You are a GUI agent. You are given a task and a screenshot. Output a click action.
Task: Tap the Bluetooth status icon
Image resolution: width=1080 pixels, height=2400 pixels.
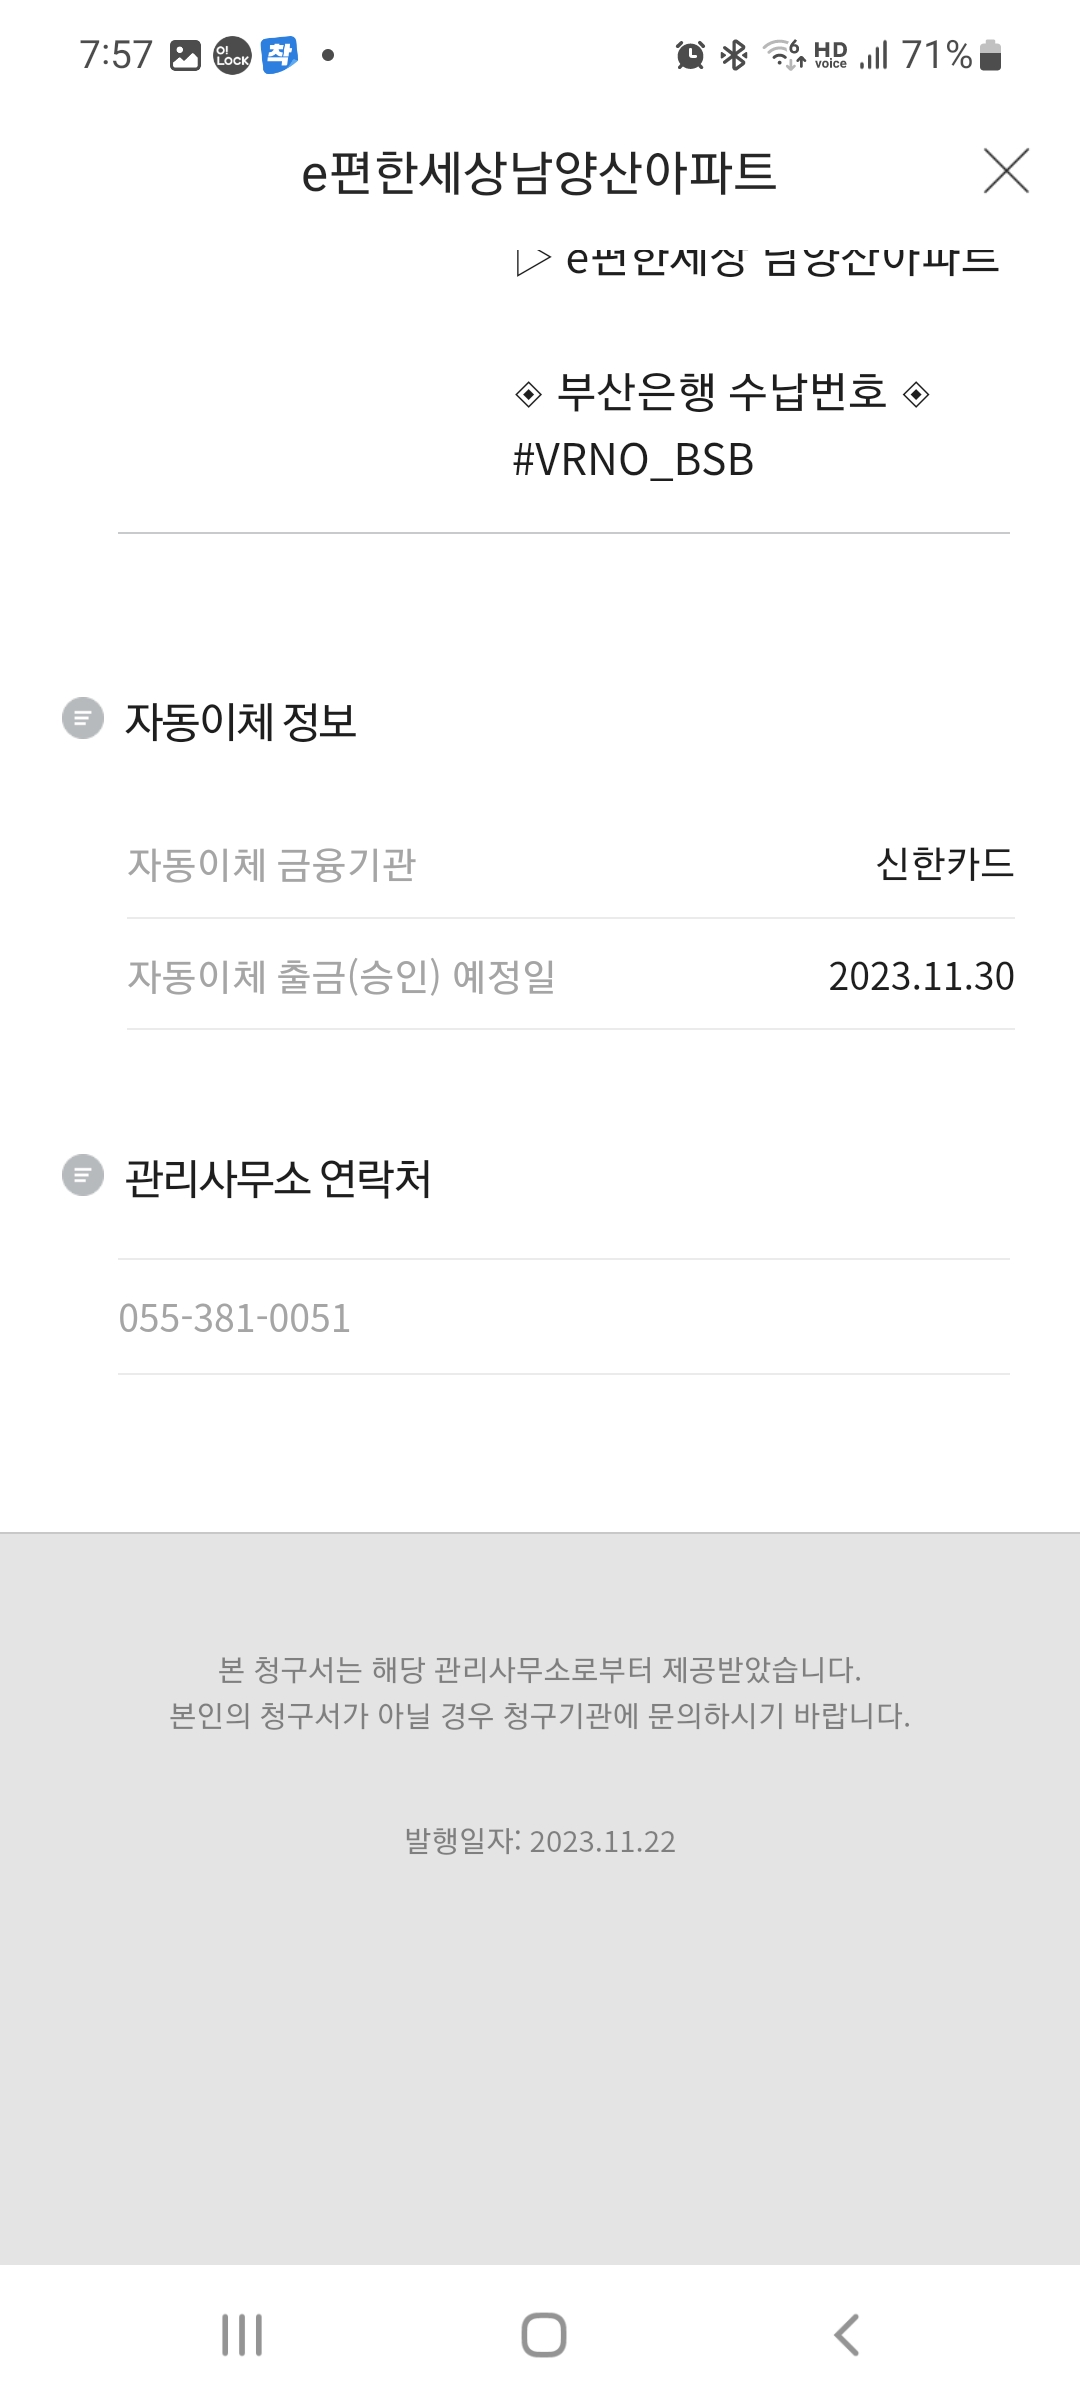coord(734,55)
